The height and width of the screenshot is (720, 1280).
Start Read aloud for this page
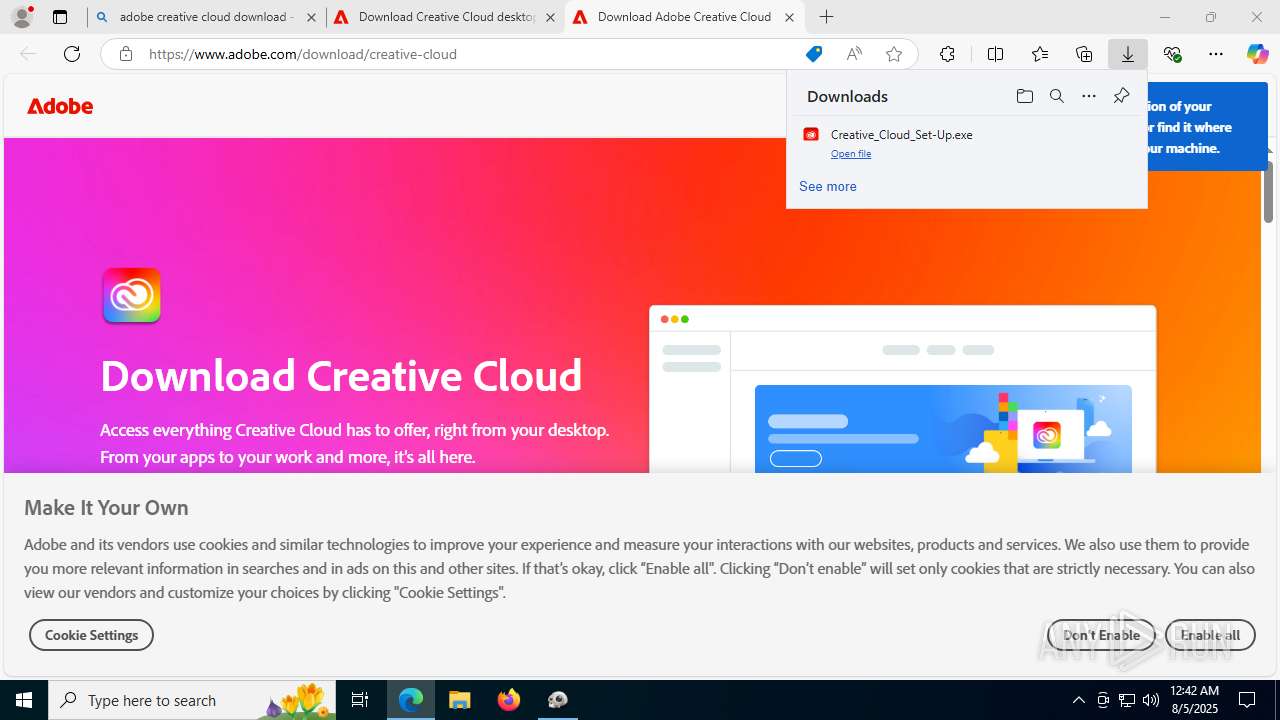854,54
